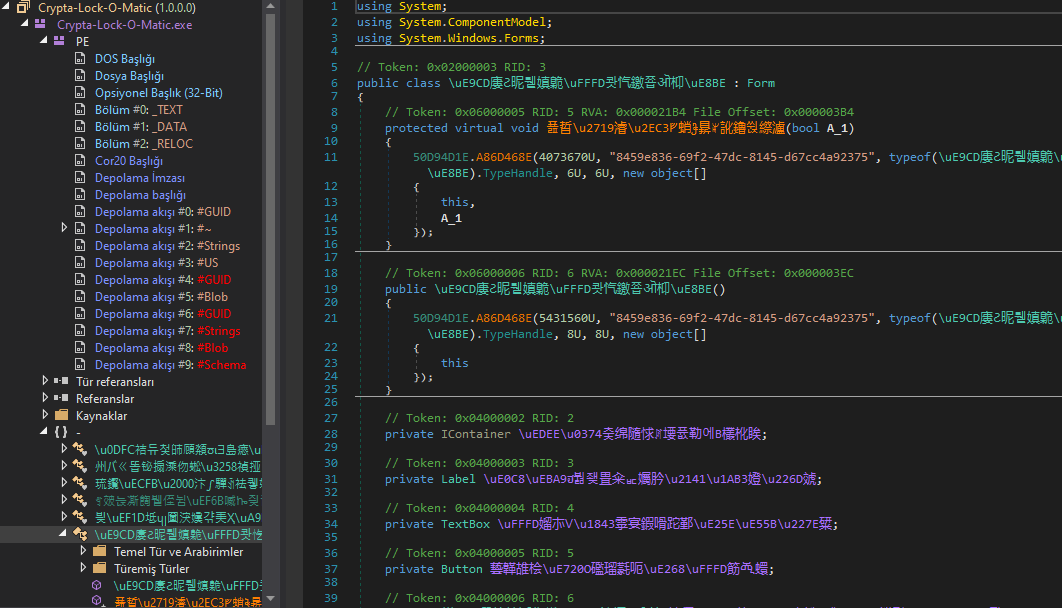This screenshot has width=1062, height=608.
Task: Click the curly braces namespace icon
Action: click(x=62, y=432)
